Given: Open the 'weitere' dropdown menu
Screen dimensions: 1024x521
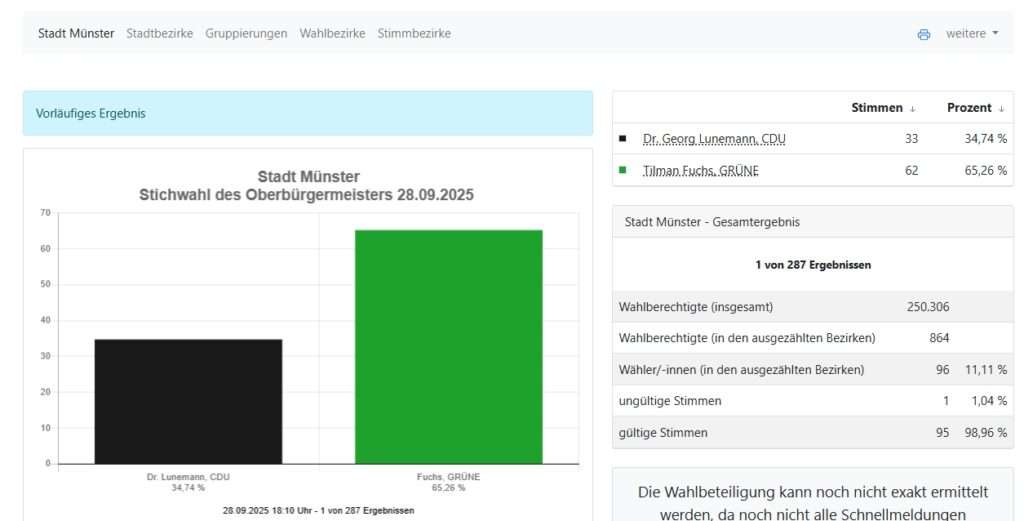Looking at the screenshot, I should 972,33.
